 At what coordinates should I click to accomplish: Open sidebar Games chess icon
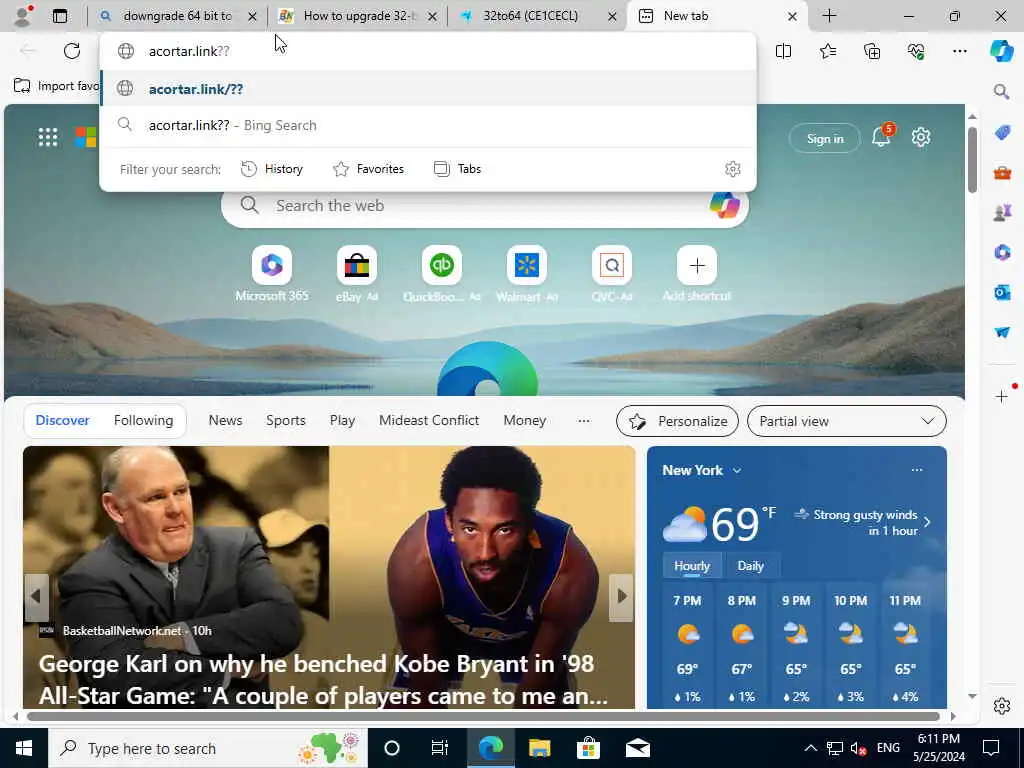tap(1002, 212)
